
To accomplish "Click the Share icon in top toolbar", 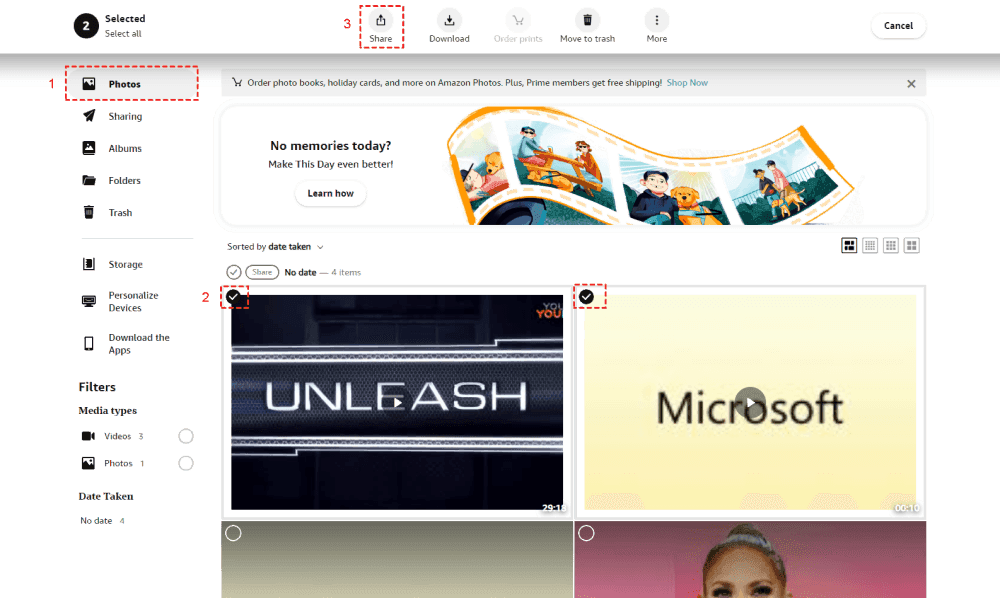I will 381,20.
